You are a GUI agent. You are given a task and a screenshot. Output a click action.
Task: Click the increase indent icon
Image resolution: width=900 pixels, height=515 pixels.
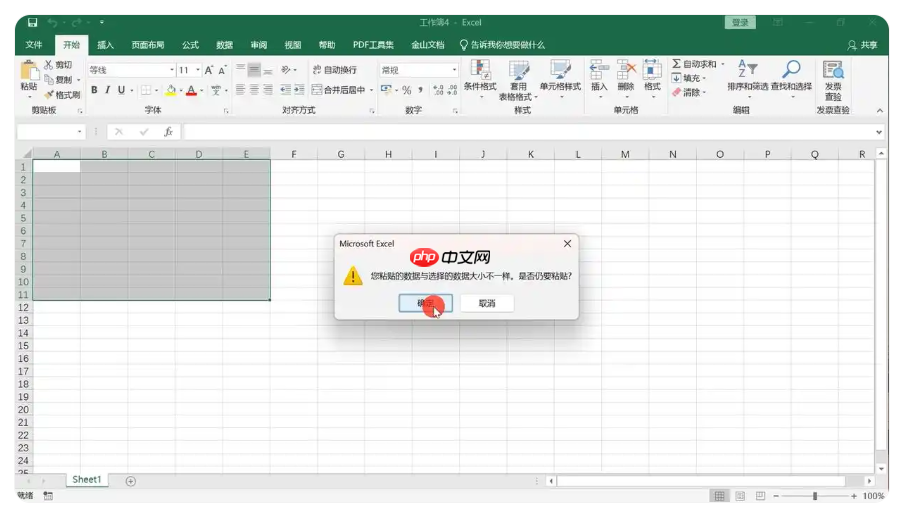tap(299, 90)
